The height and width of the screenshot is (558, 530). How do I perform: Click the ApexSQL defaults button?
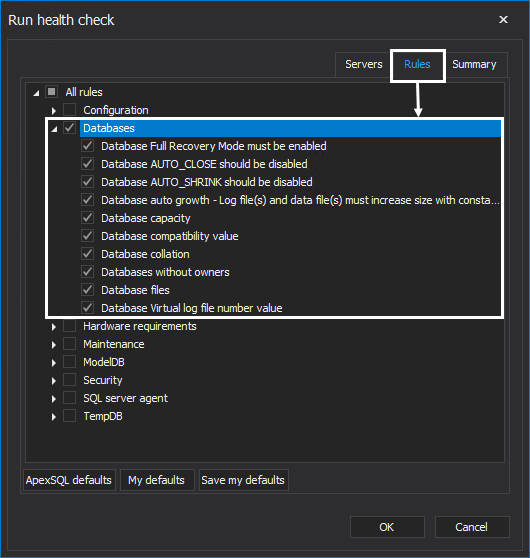(69, 480)
